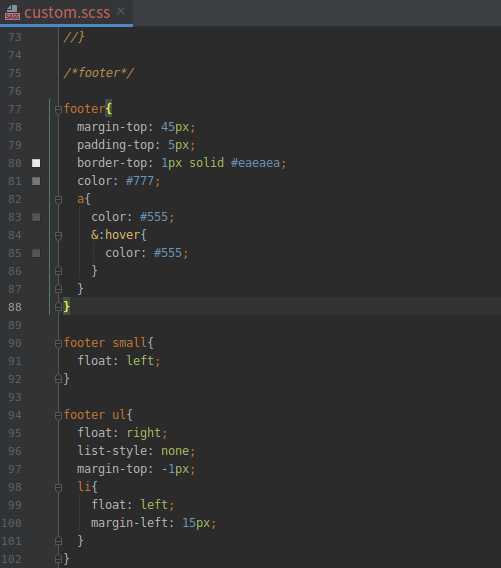Screen dimensions: 501x568
Task: Click the fold end marker on line 92
Action: (58, 379)
